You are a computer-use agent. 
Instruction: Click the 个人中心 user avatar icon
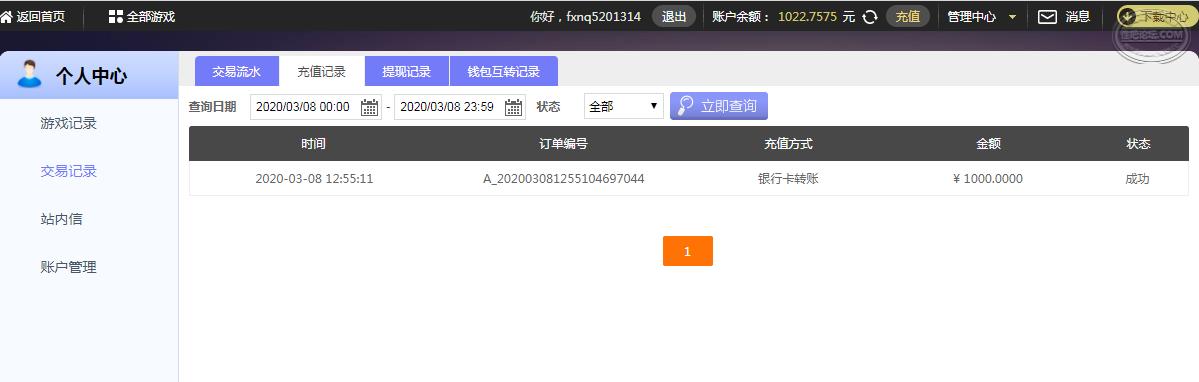(29, 74)
